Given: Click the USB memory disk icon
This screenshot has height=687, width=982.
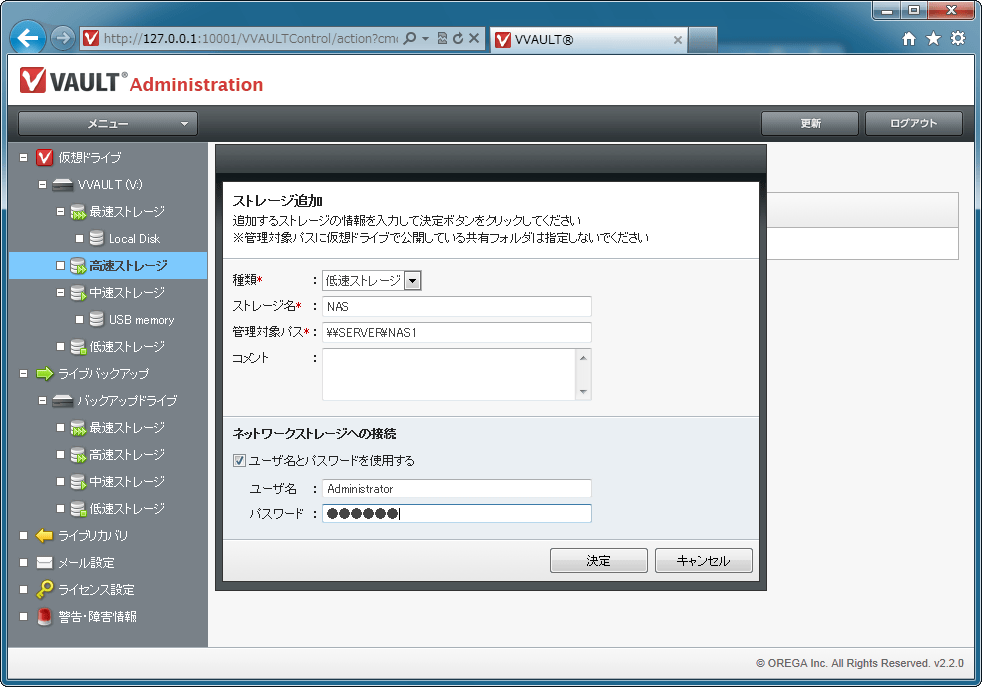Looking at the screenshot, I should [96, 319].
